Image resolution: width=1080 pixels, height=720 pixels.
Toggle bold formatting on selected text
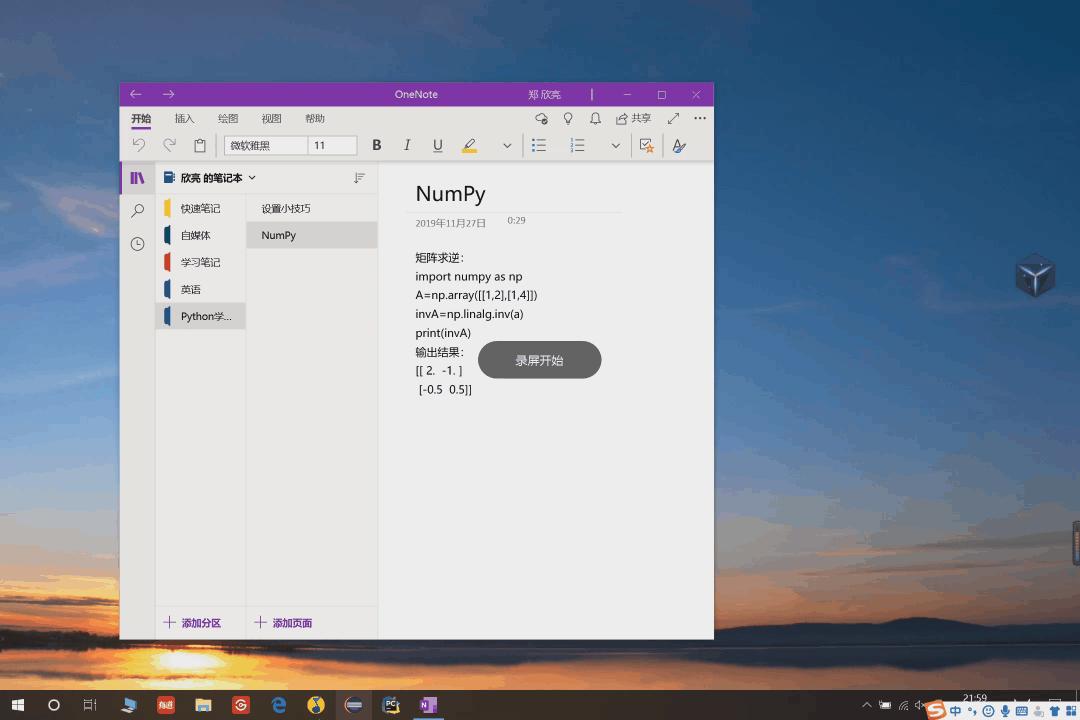click(376, 145)
